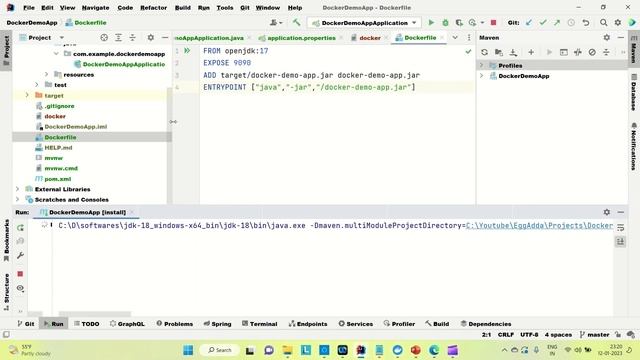
Task: Collapse com.example.dockerdemoapp package
Action: coord(56,53)
